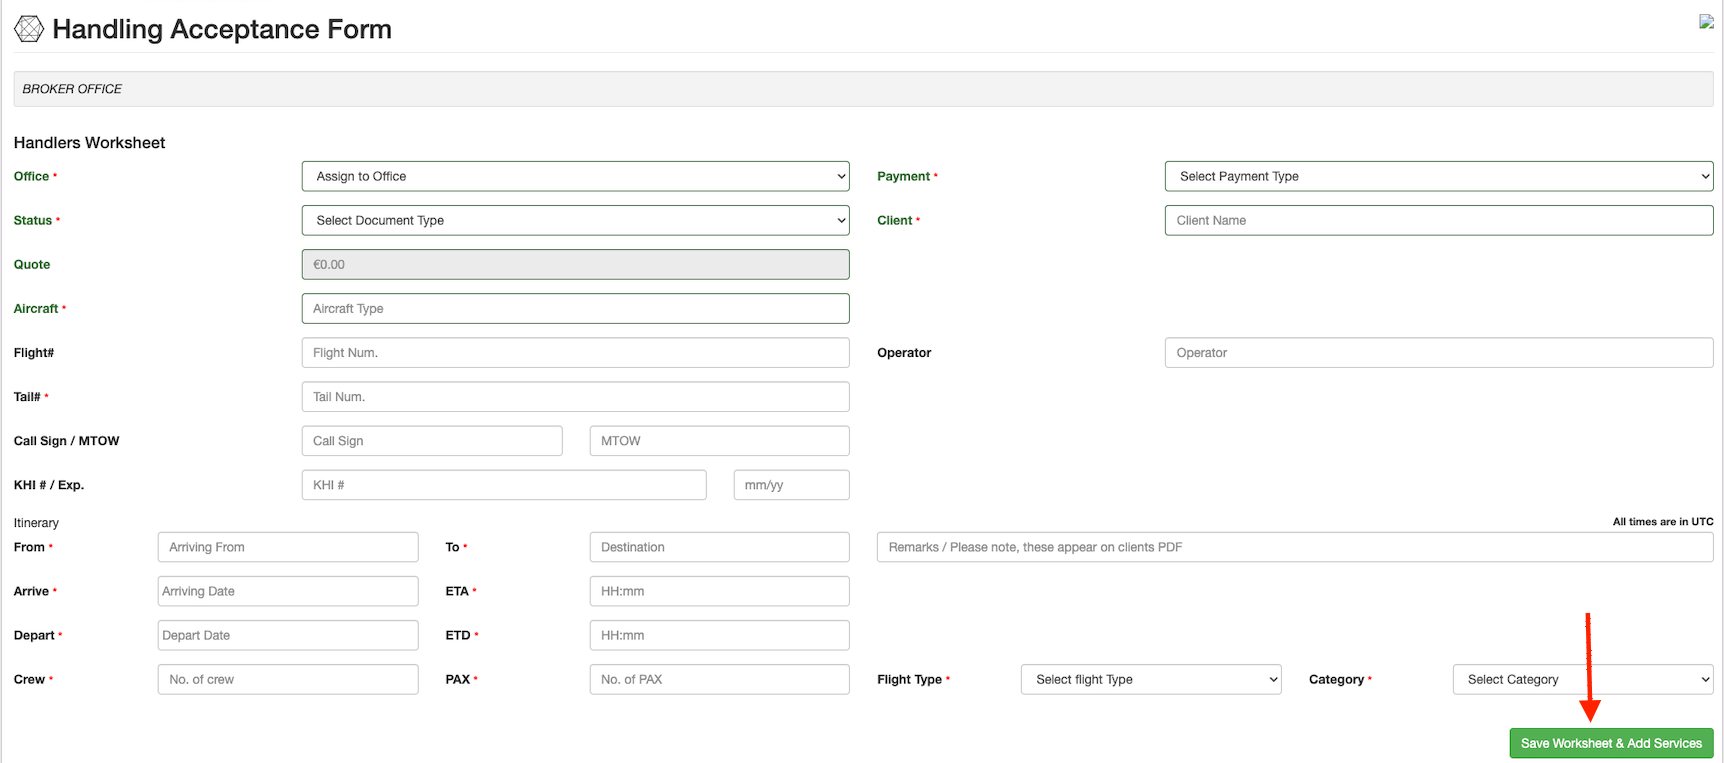Focus the Destination input field
Image resolution: width=1724 pixels, height=763 pixels.
[719, 547]
